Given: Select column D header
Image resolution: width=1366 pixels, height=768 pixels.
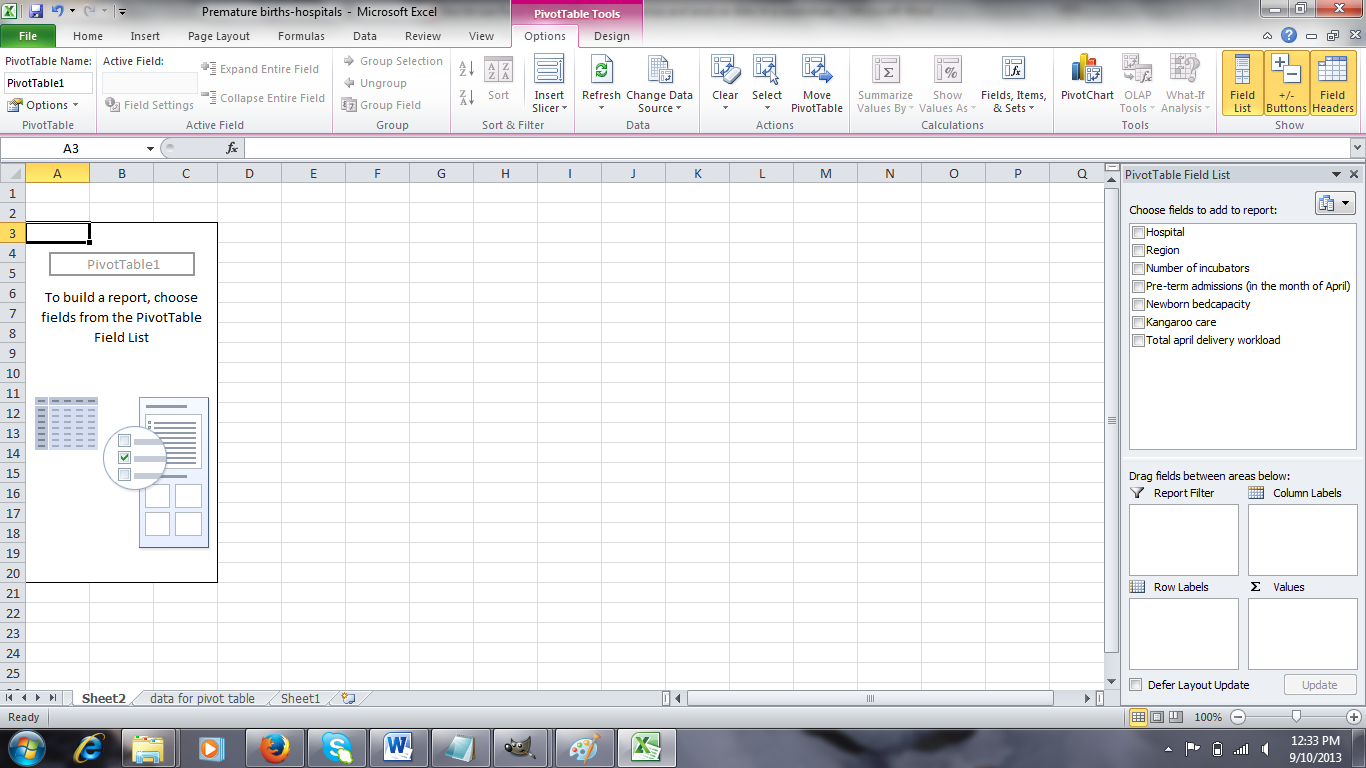Looking at the screenshot, I should pos(249,174).
